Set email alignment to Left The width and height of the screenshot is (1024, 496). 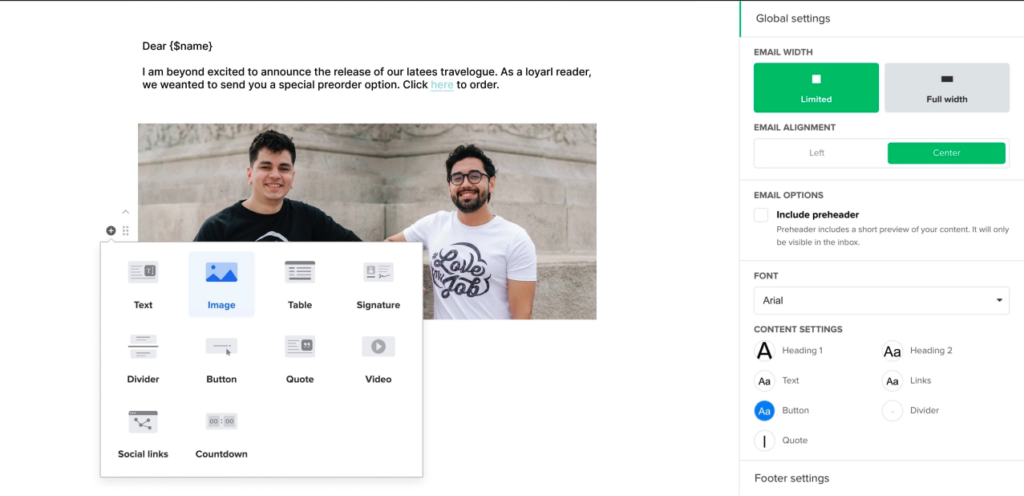point(817,153)
